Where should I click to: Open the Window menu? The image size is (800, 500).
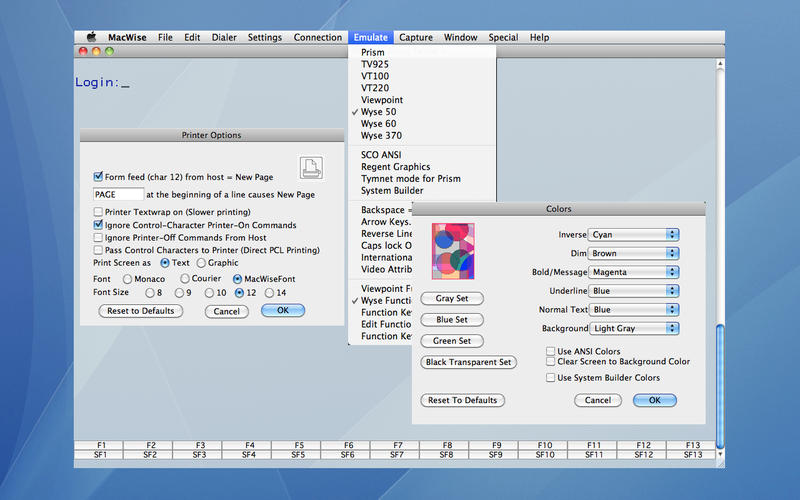(460, 37)
